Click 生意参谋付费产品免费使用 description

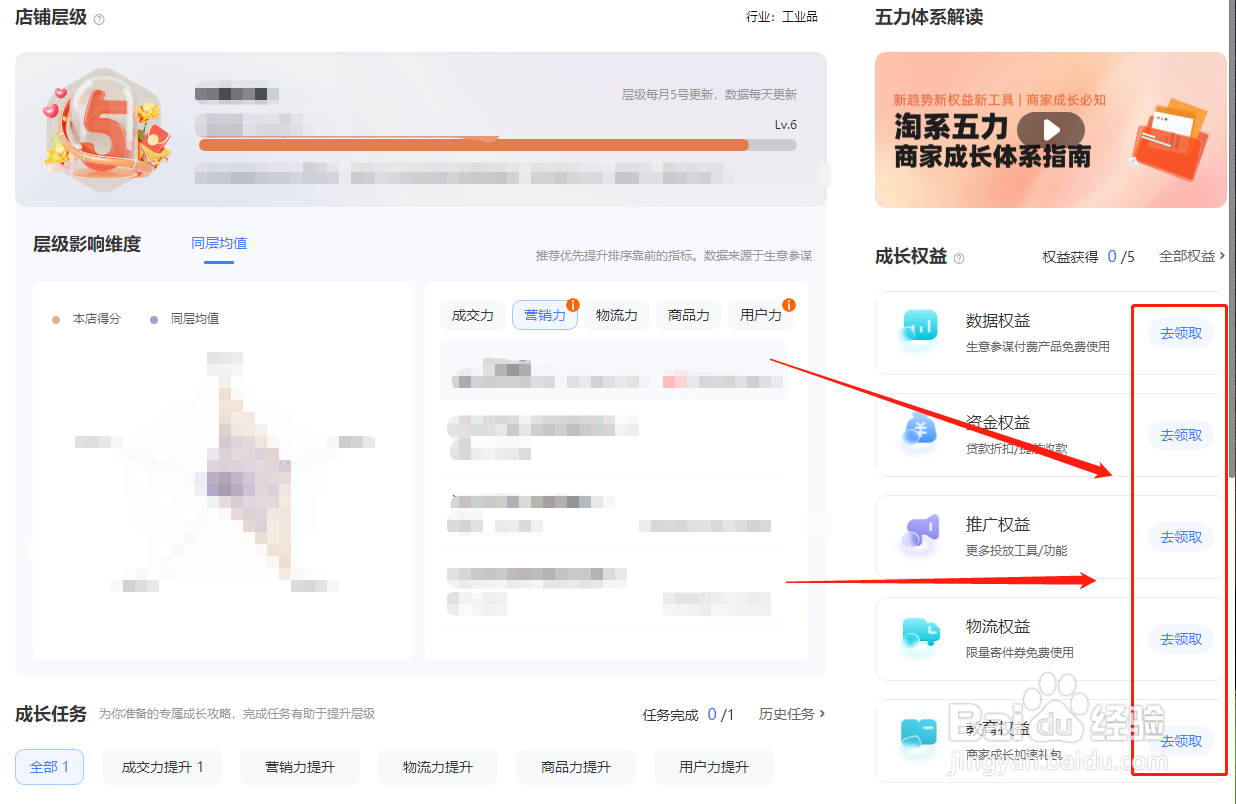click(1038, 347)
